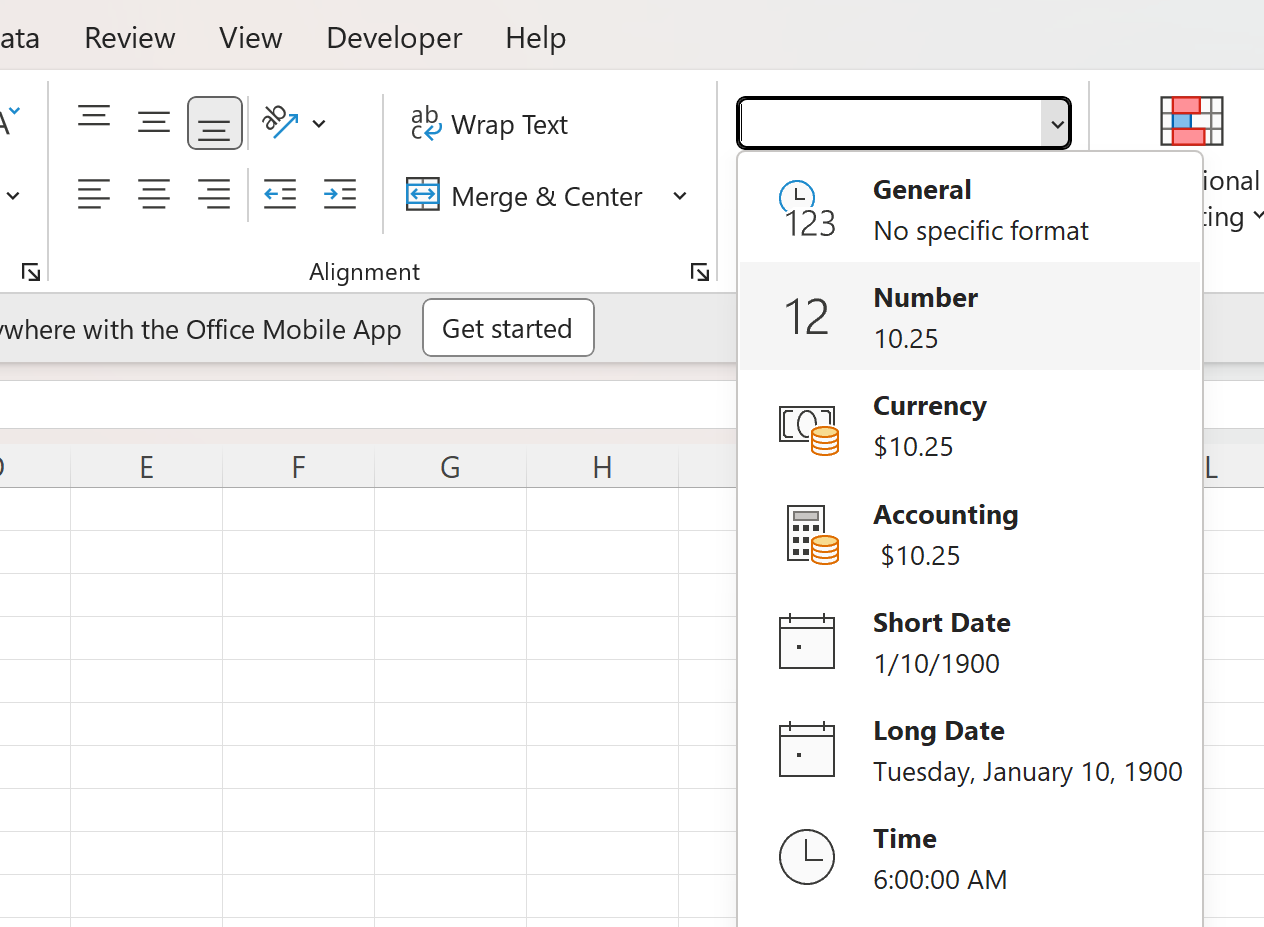Toggle Center horizontal alignment
1264x927 pixels.
pyautogui.click(x=155, y=195)
